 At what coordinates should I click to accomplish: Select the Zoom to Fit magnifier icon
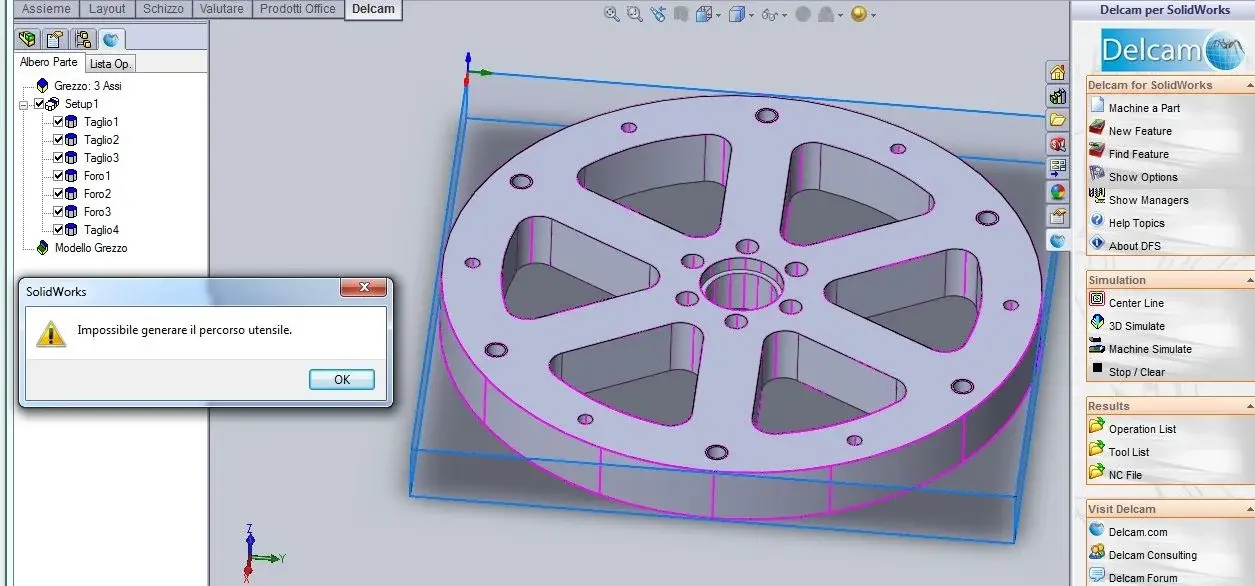click(612, 14)
